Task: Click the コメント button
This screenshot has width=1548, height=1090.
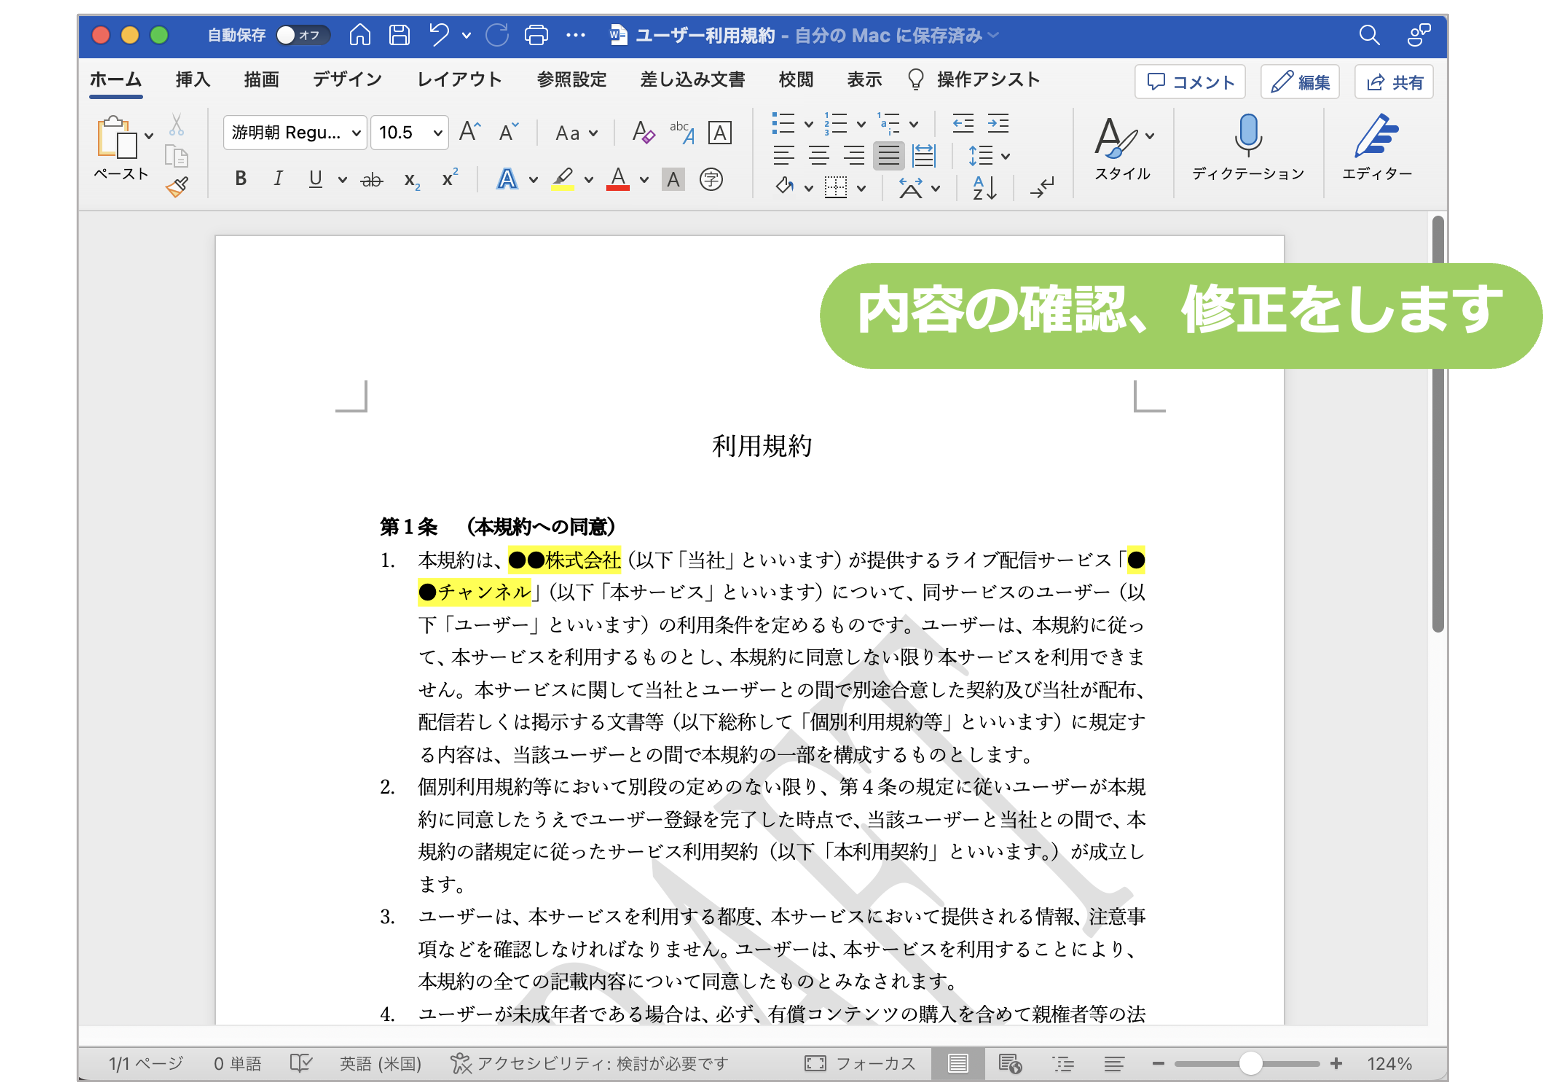Action: click(1190, 82)
